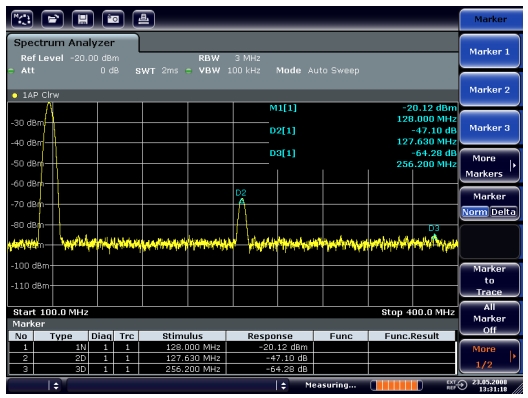
Task: Click the Marker table title
Action: click(x=29, y=324)
